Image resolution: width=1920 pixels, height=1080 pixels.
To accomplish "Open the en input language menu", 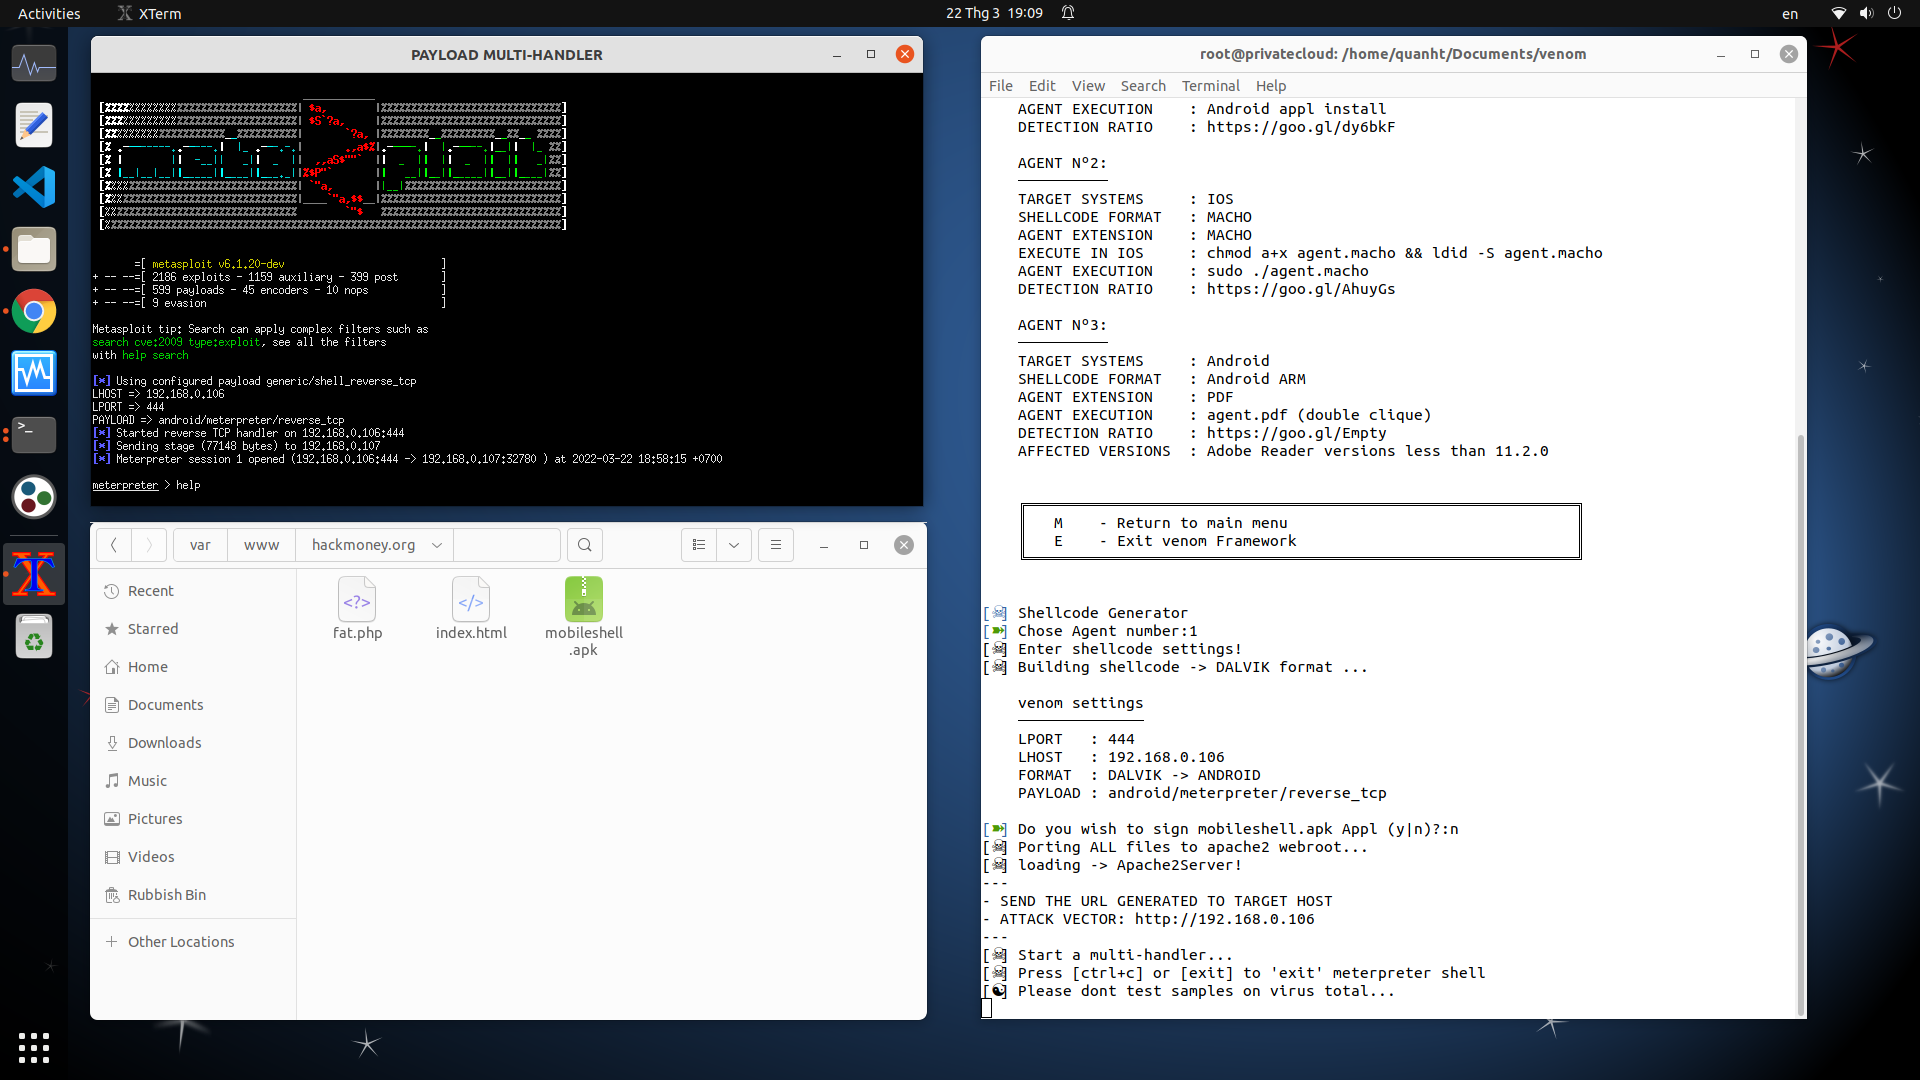I will 1790,13.
